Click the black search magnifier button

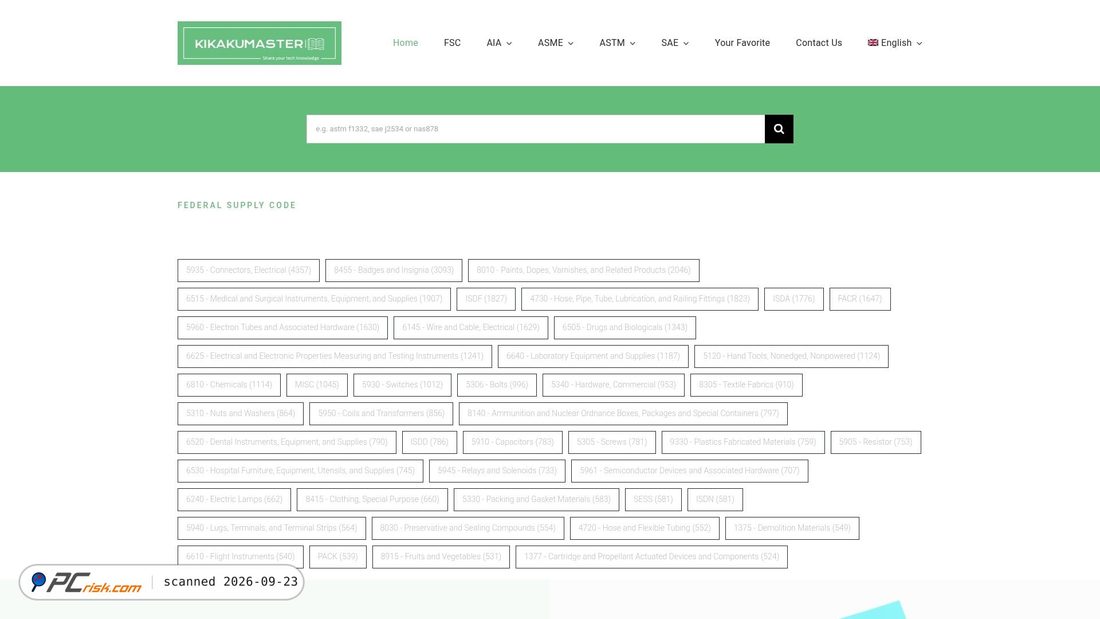[x=779, y=129]
